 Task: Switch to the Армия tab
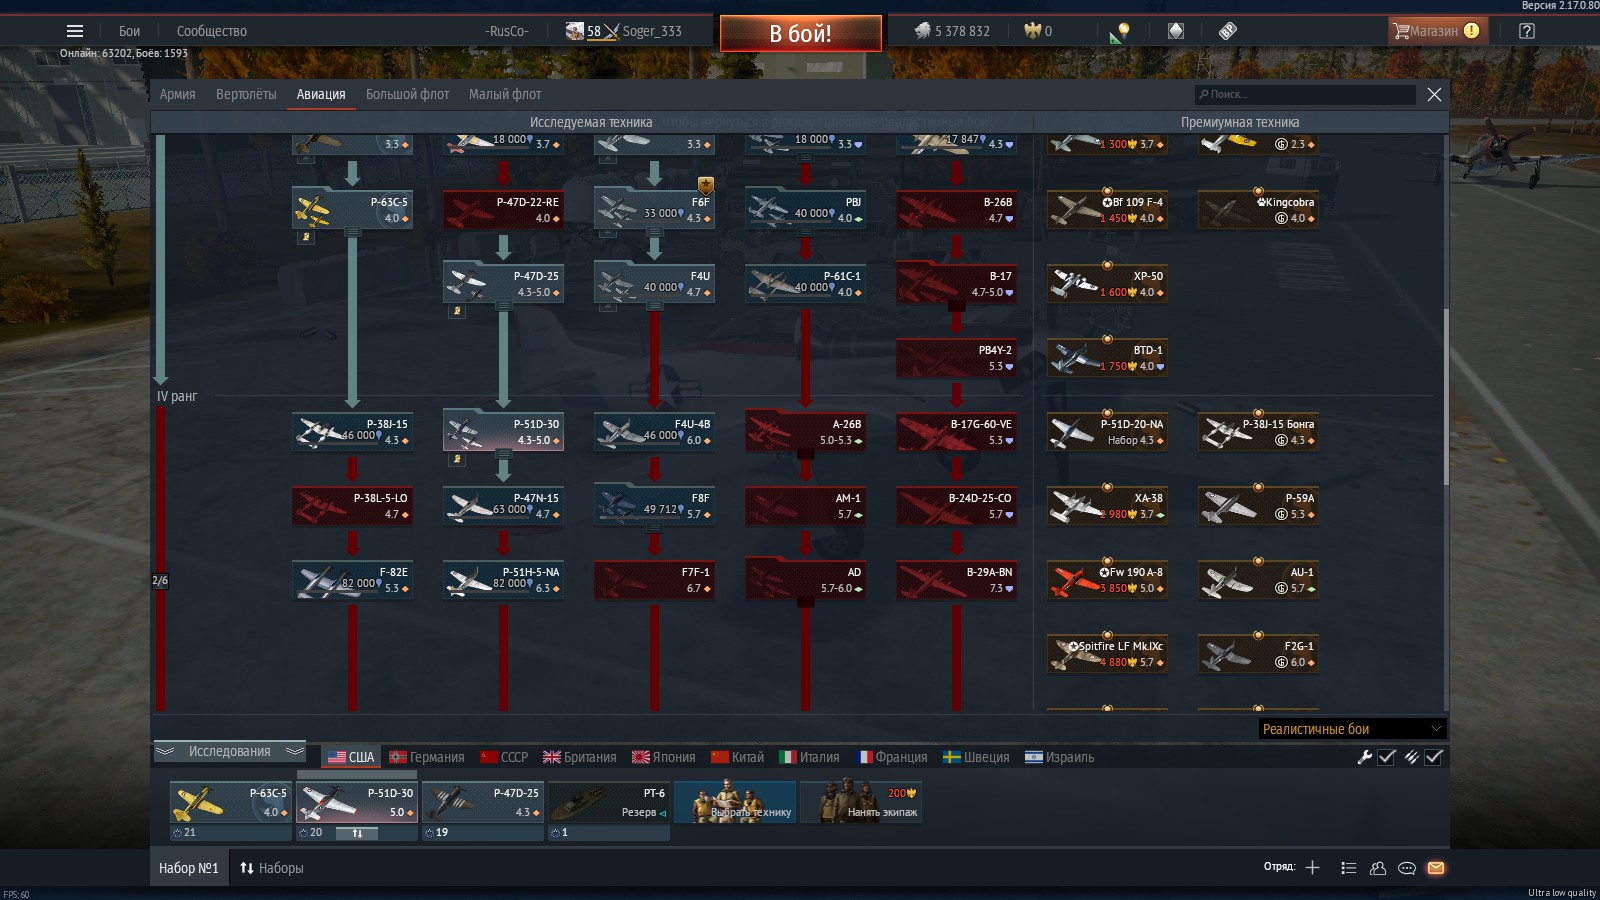tap(178, 94)
